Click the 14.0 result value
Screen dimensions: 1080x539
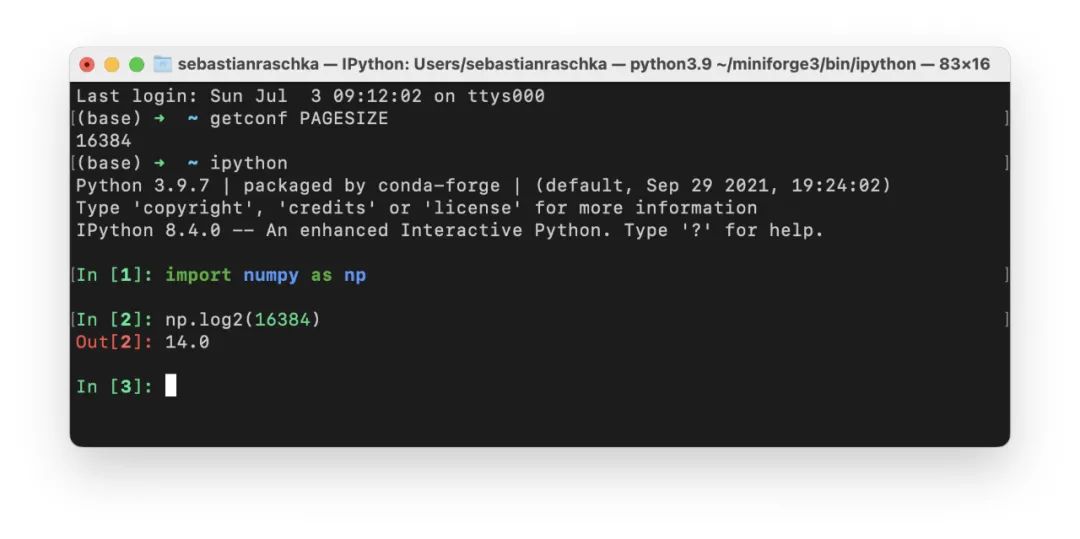click(x=187, y=342)
